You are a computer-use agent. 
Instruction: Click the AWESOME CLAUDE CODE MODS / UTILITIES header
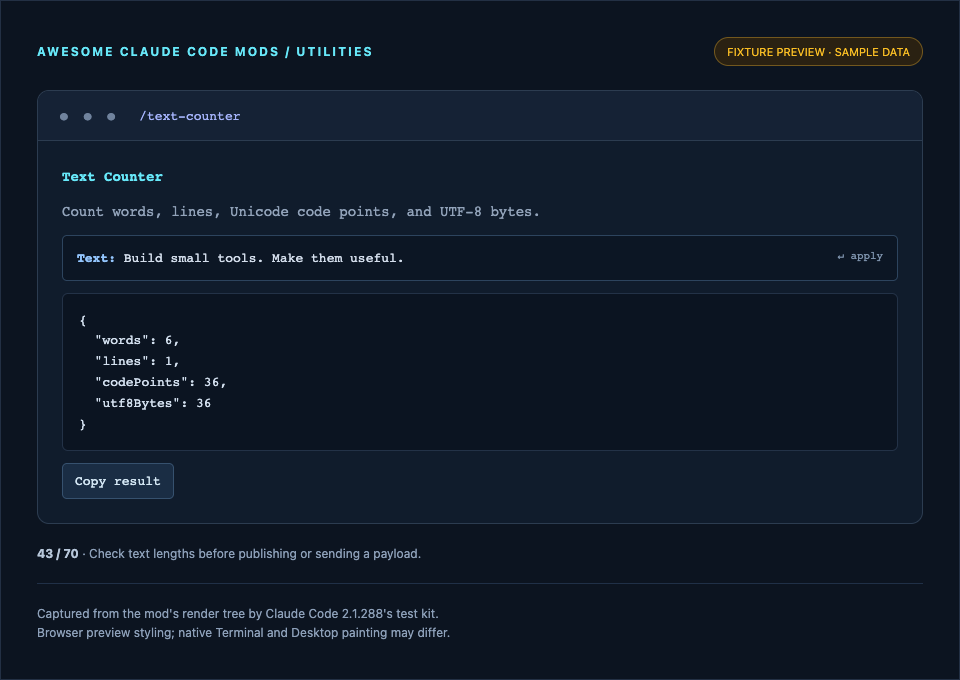(x=204, y=52)
